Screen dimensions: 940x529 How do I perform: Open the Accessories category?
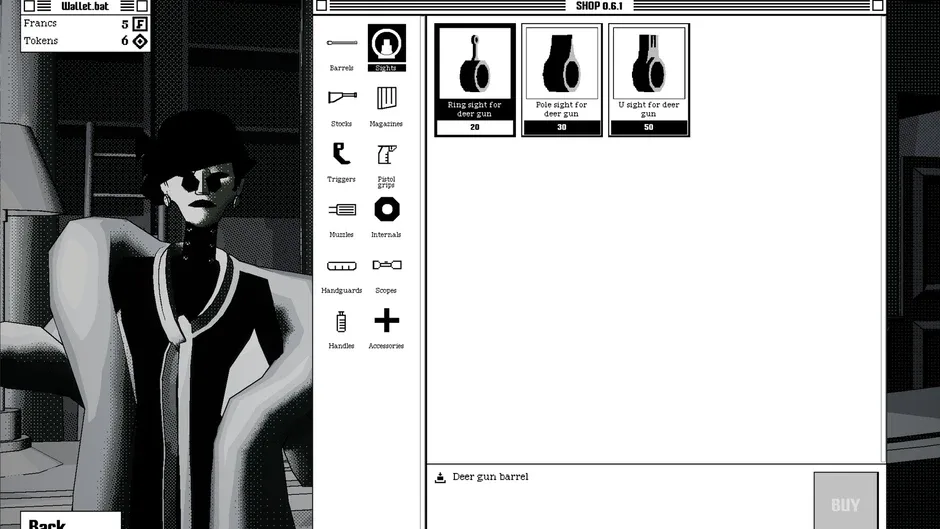[x=387, y=328]
